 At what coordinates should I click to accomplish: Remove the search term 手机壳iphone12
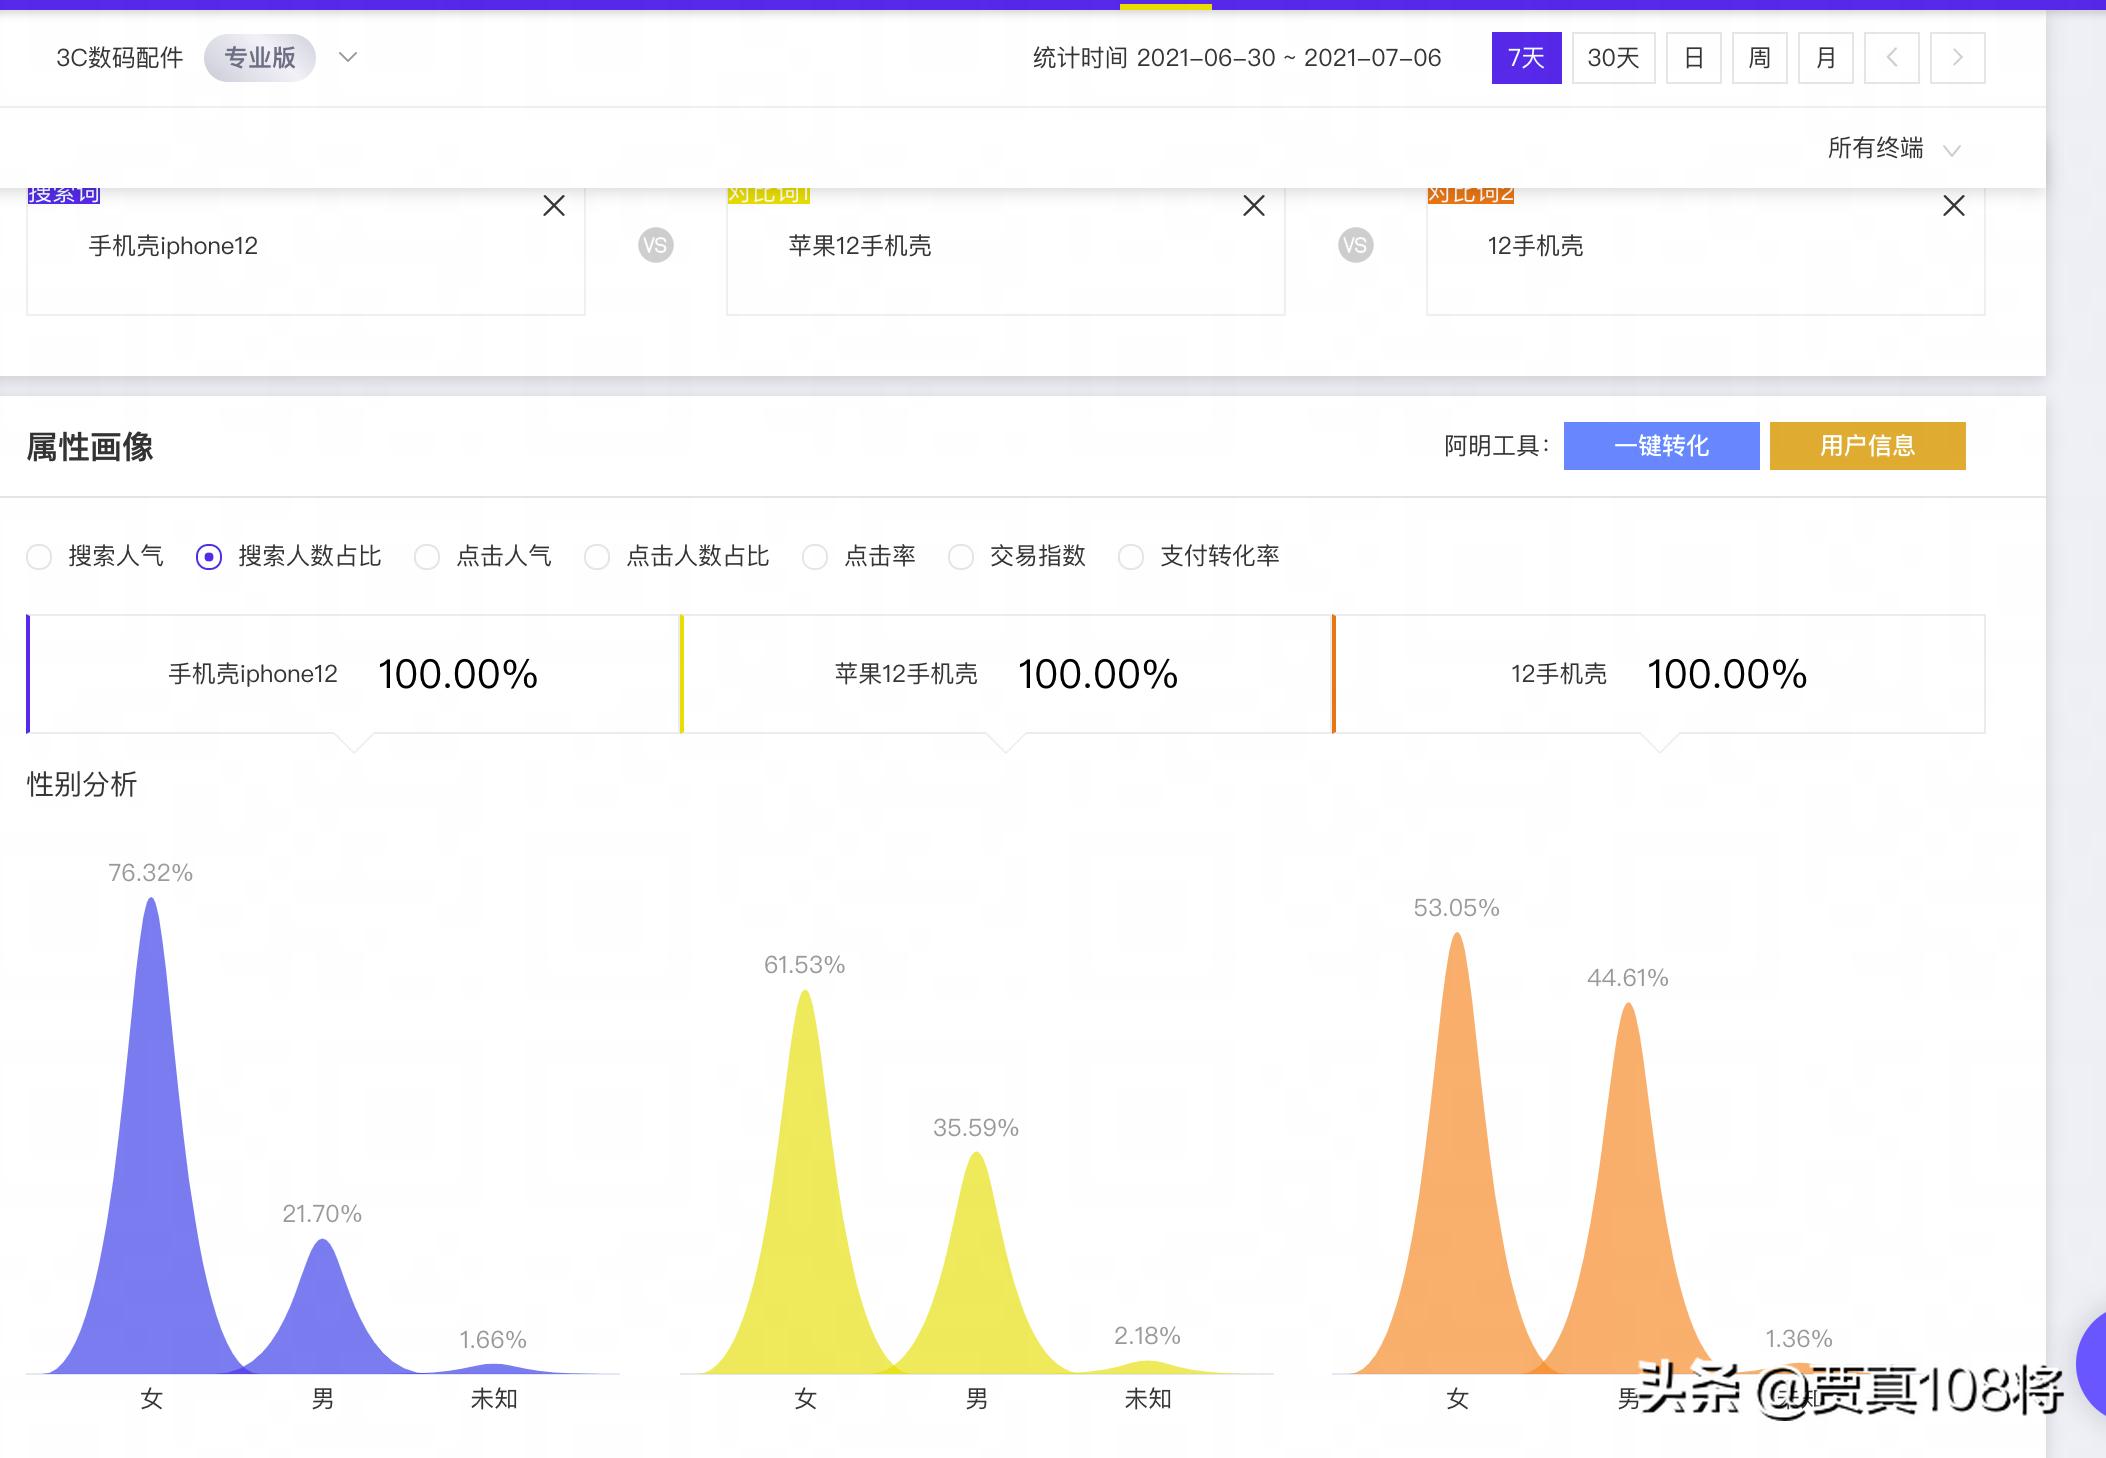(555, 206)
